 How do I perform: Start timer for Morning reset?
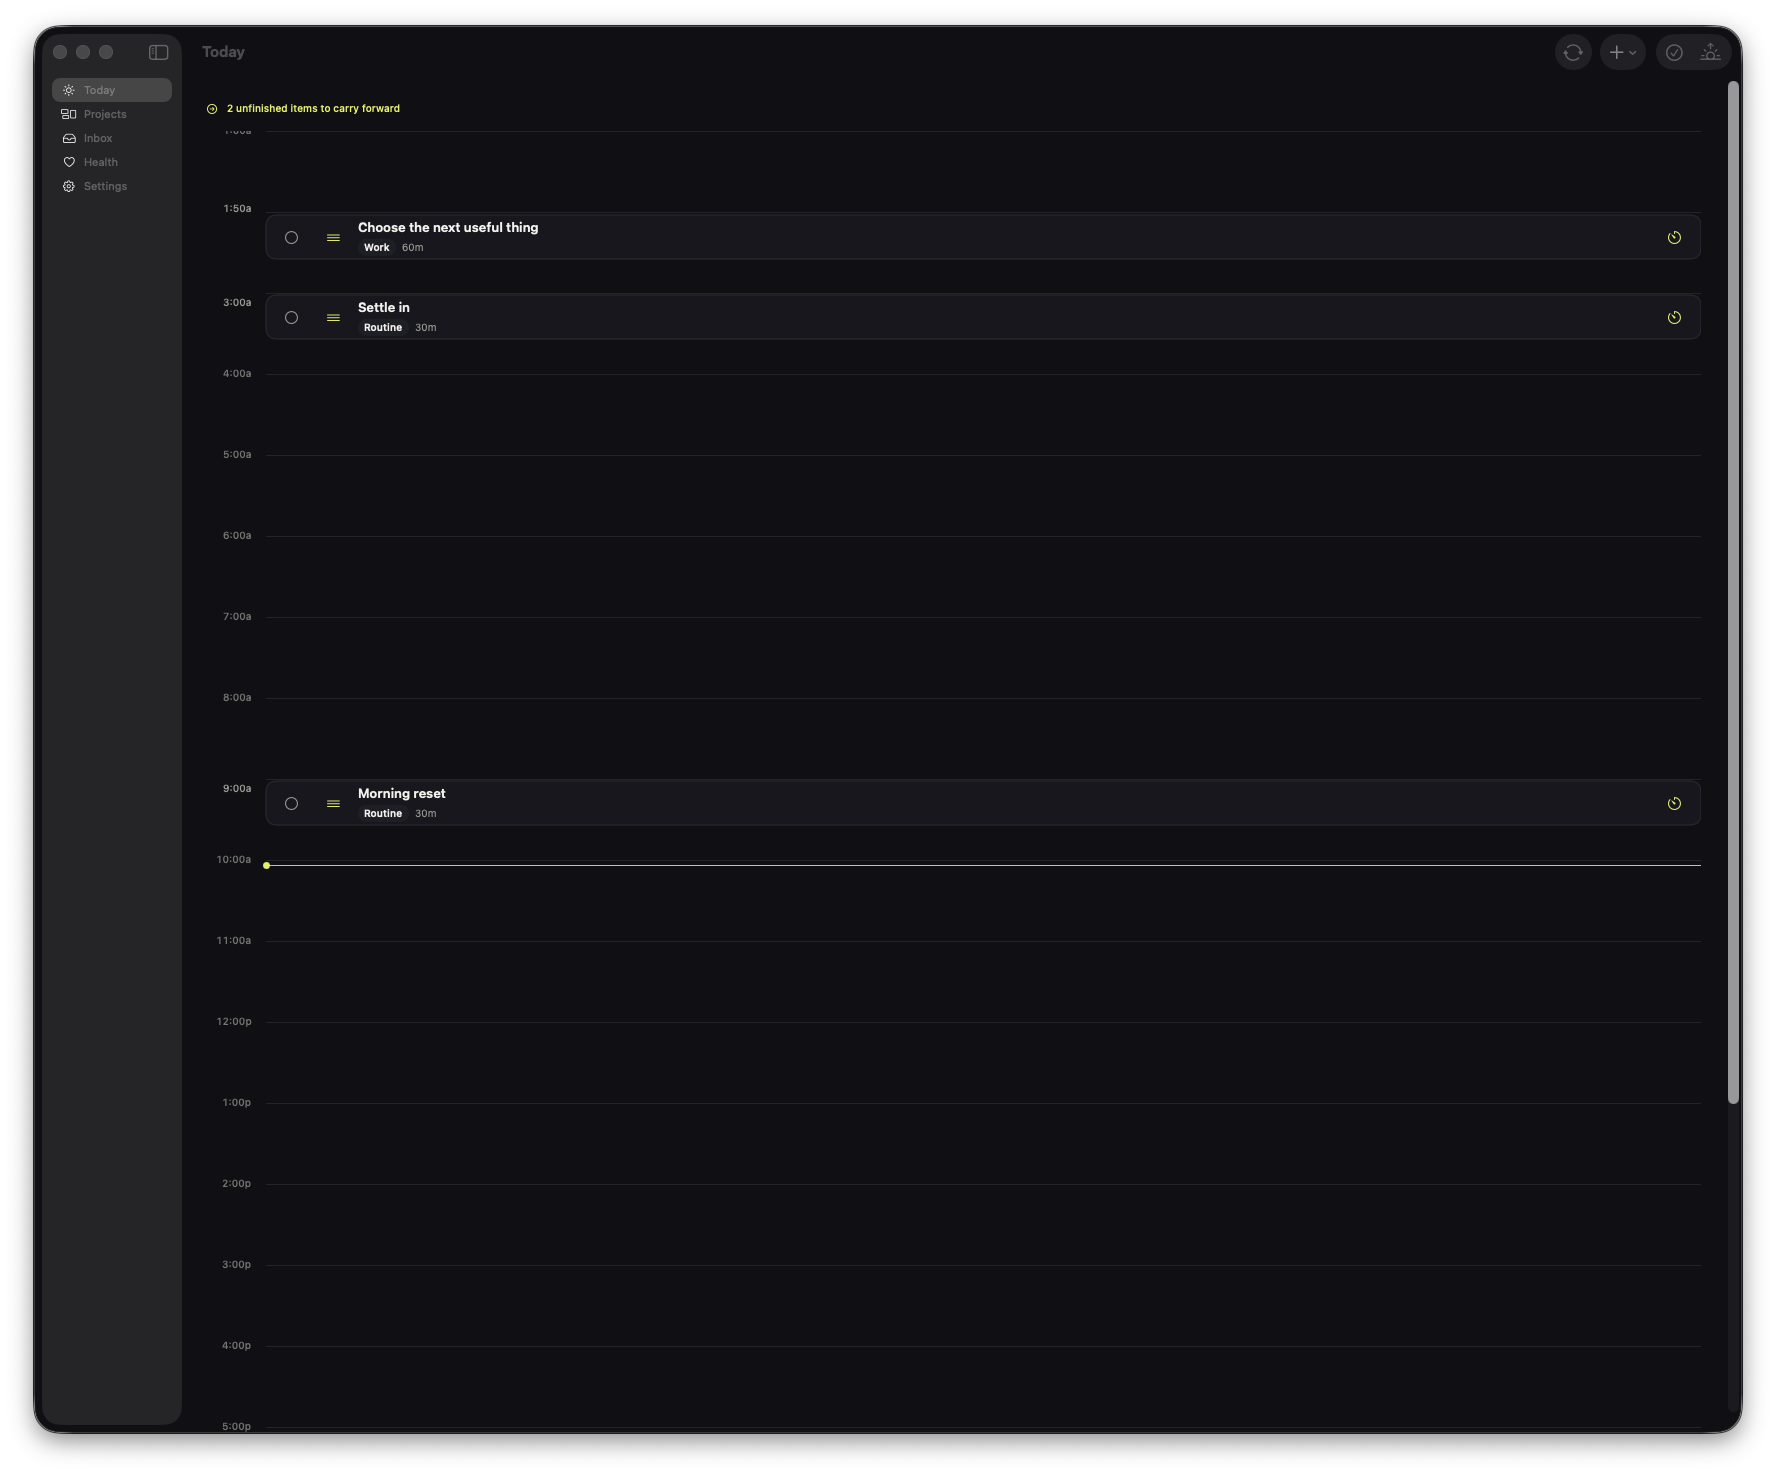[x=1674, y=804]
